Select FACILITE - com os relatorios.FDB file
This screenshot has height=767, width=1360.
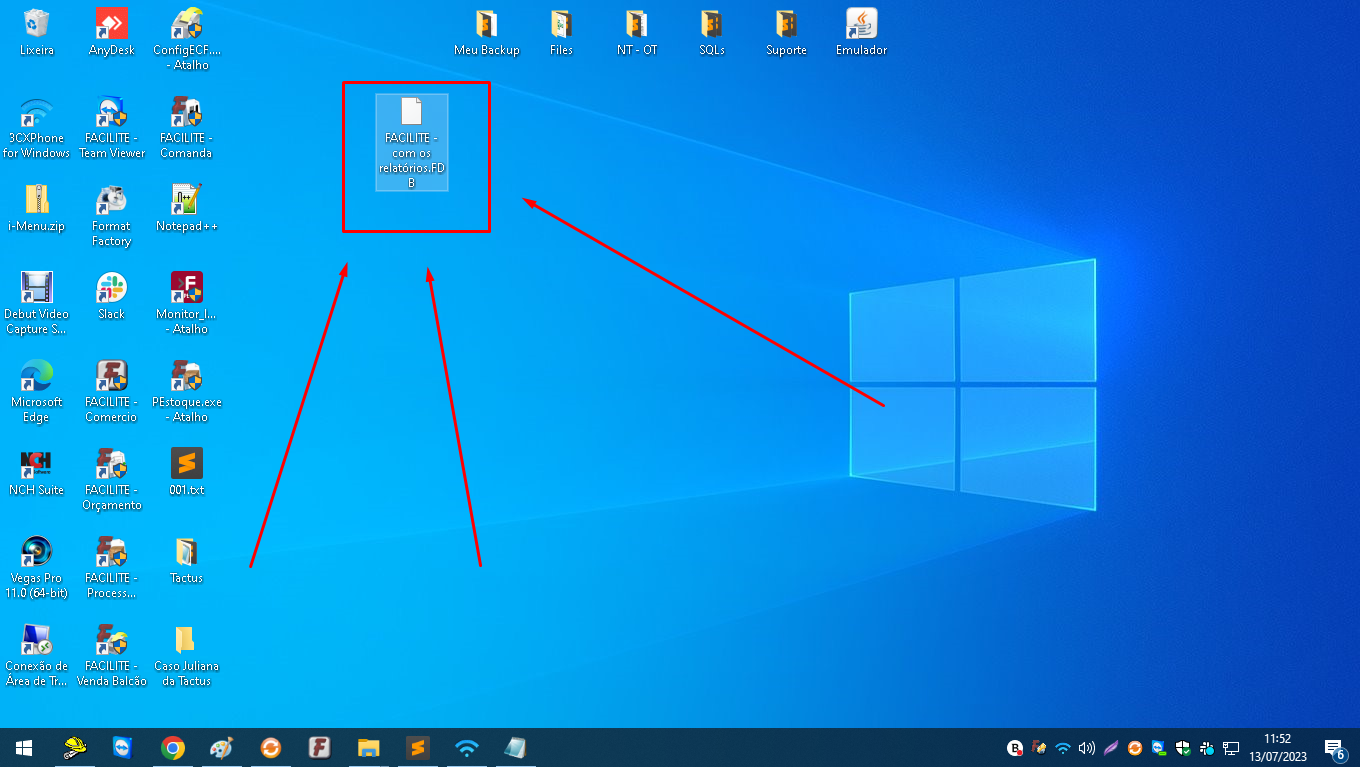coord(411,143)
